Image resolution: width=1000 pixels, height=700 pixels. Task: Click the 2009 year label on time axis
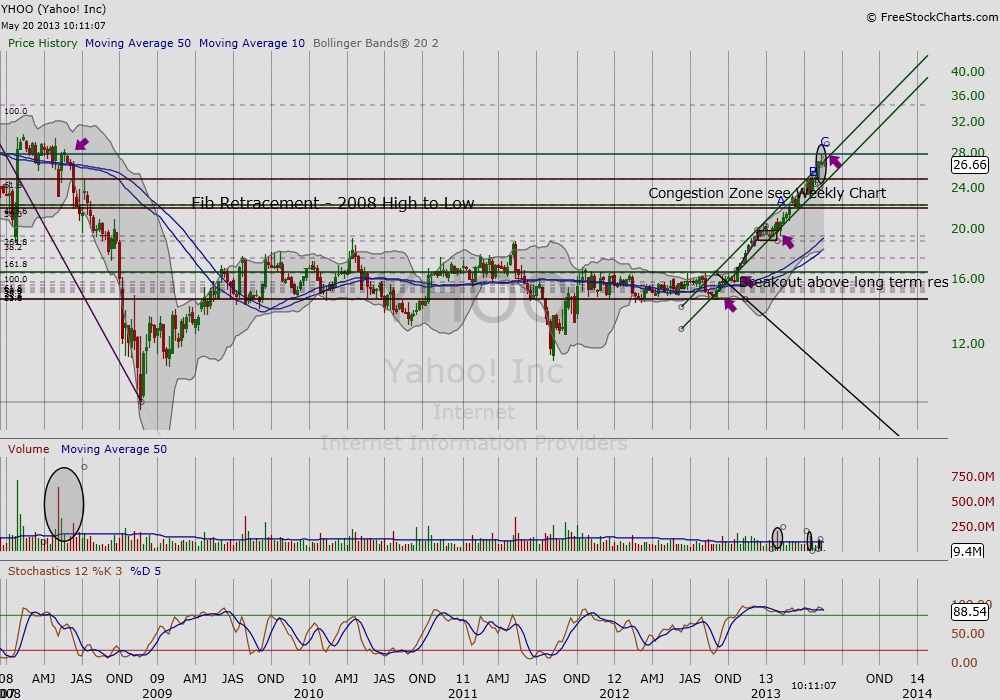tap(157, 693)
